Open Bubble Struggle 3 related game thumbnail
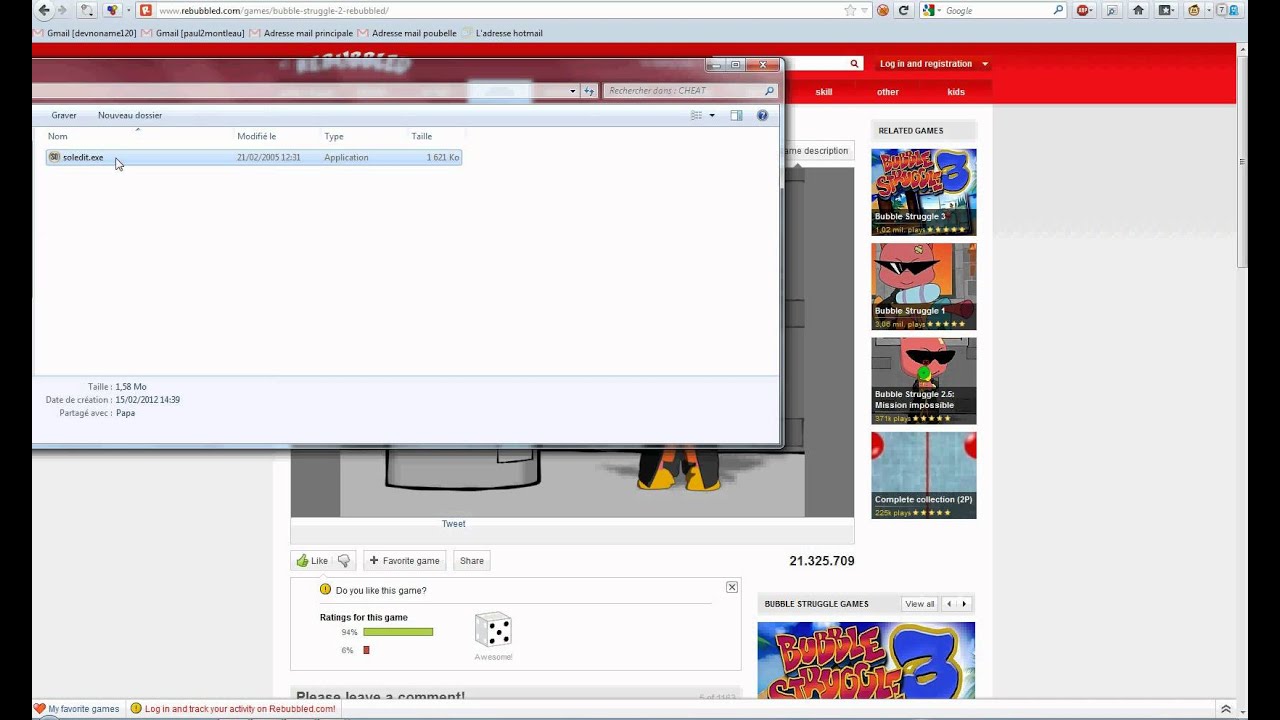1280x720 pixels. coord(924,192)
